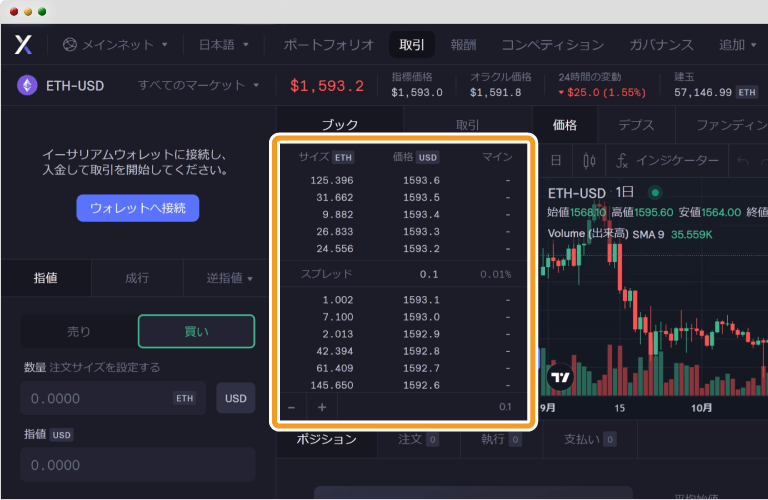Open コンペティション page
The width and height of the screenshot is (768, 500).
[x=552, y=45]
